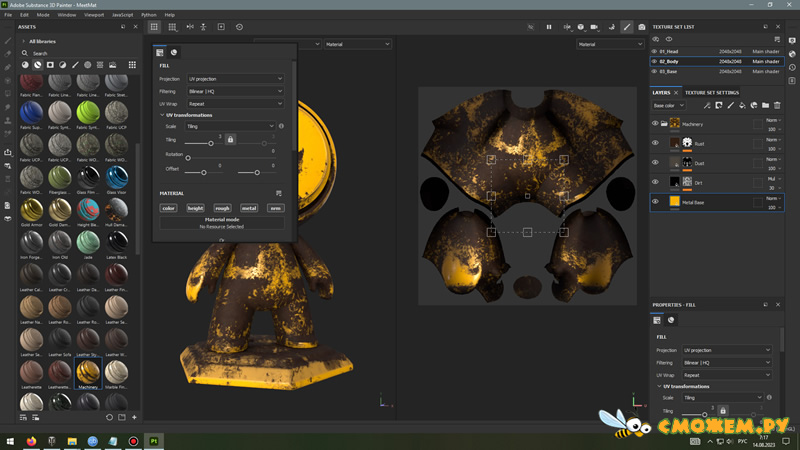Toggle the rough channel in Material section

point(222,208)
